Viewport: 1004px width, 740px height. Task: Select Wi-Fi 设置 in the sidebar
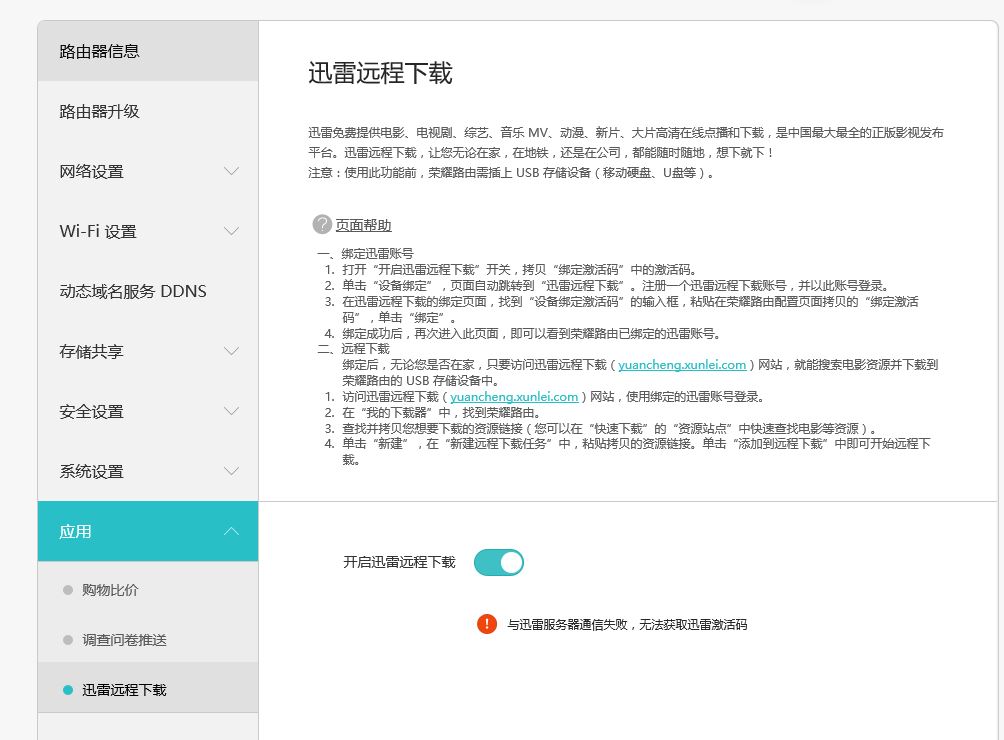(x=148, y=231)
